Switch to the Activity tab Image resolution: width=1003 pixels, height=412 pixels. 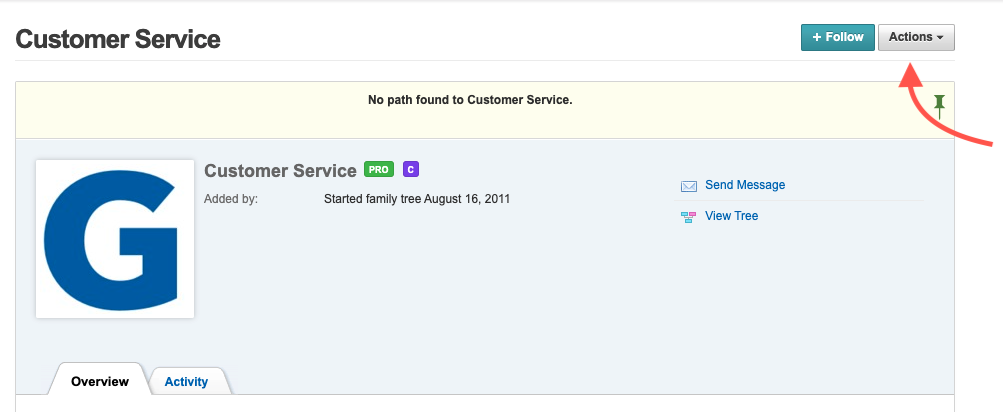(x=186, y=382)
